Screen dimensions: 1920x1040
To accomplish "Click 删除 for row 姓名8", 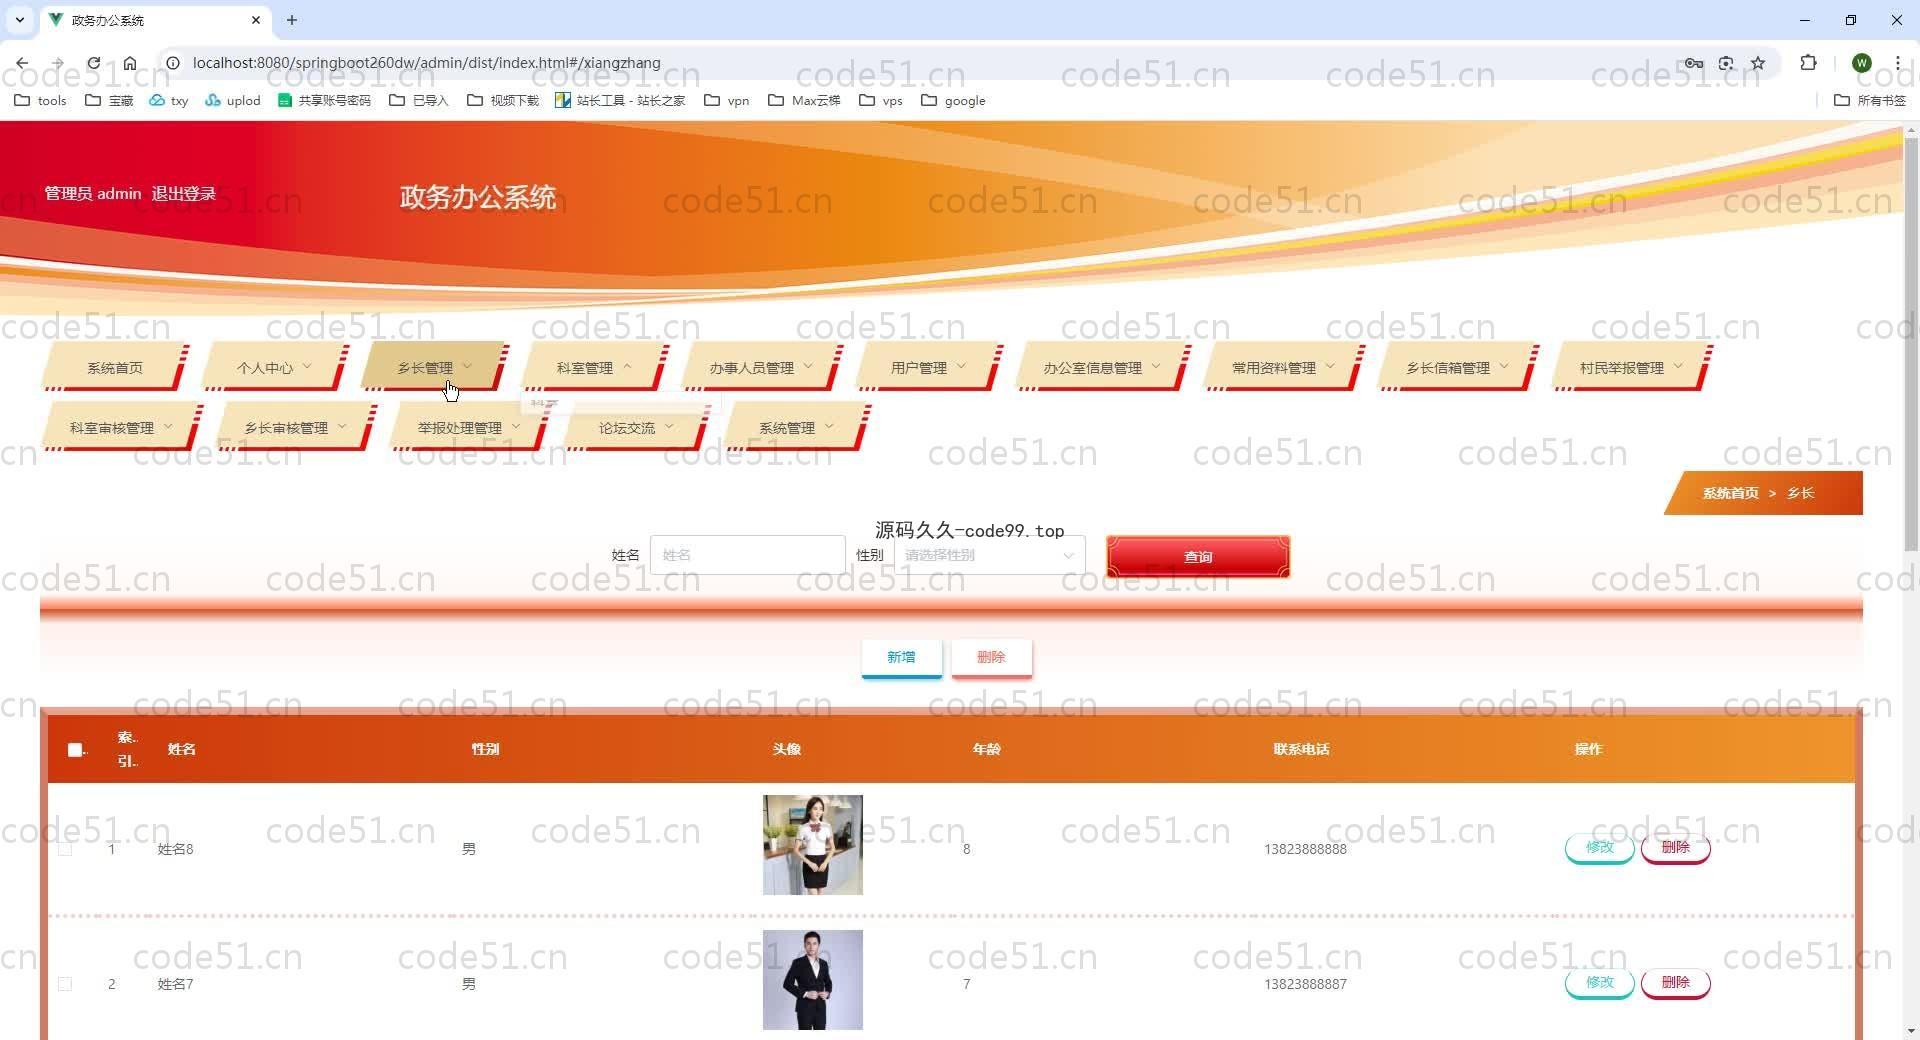I will point(1675,848).
